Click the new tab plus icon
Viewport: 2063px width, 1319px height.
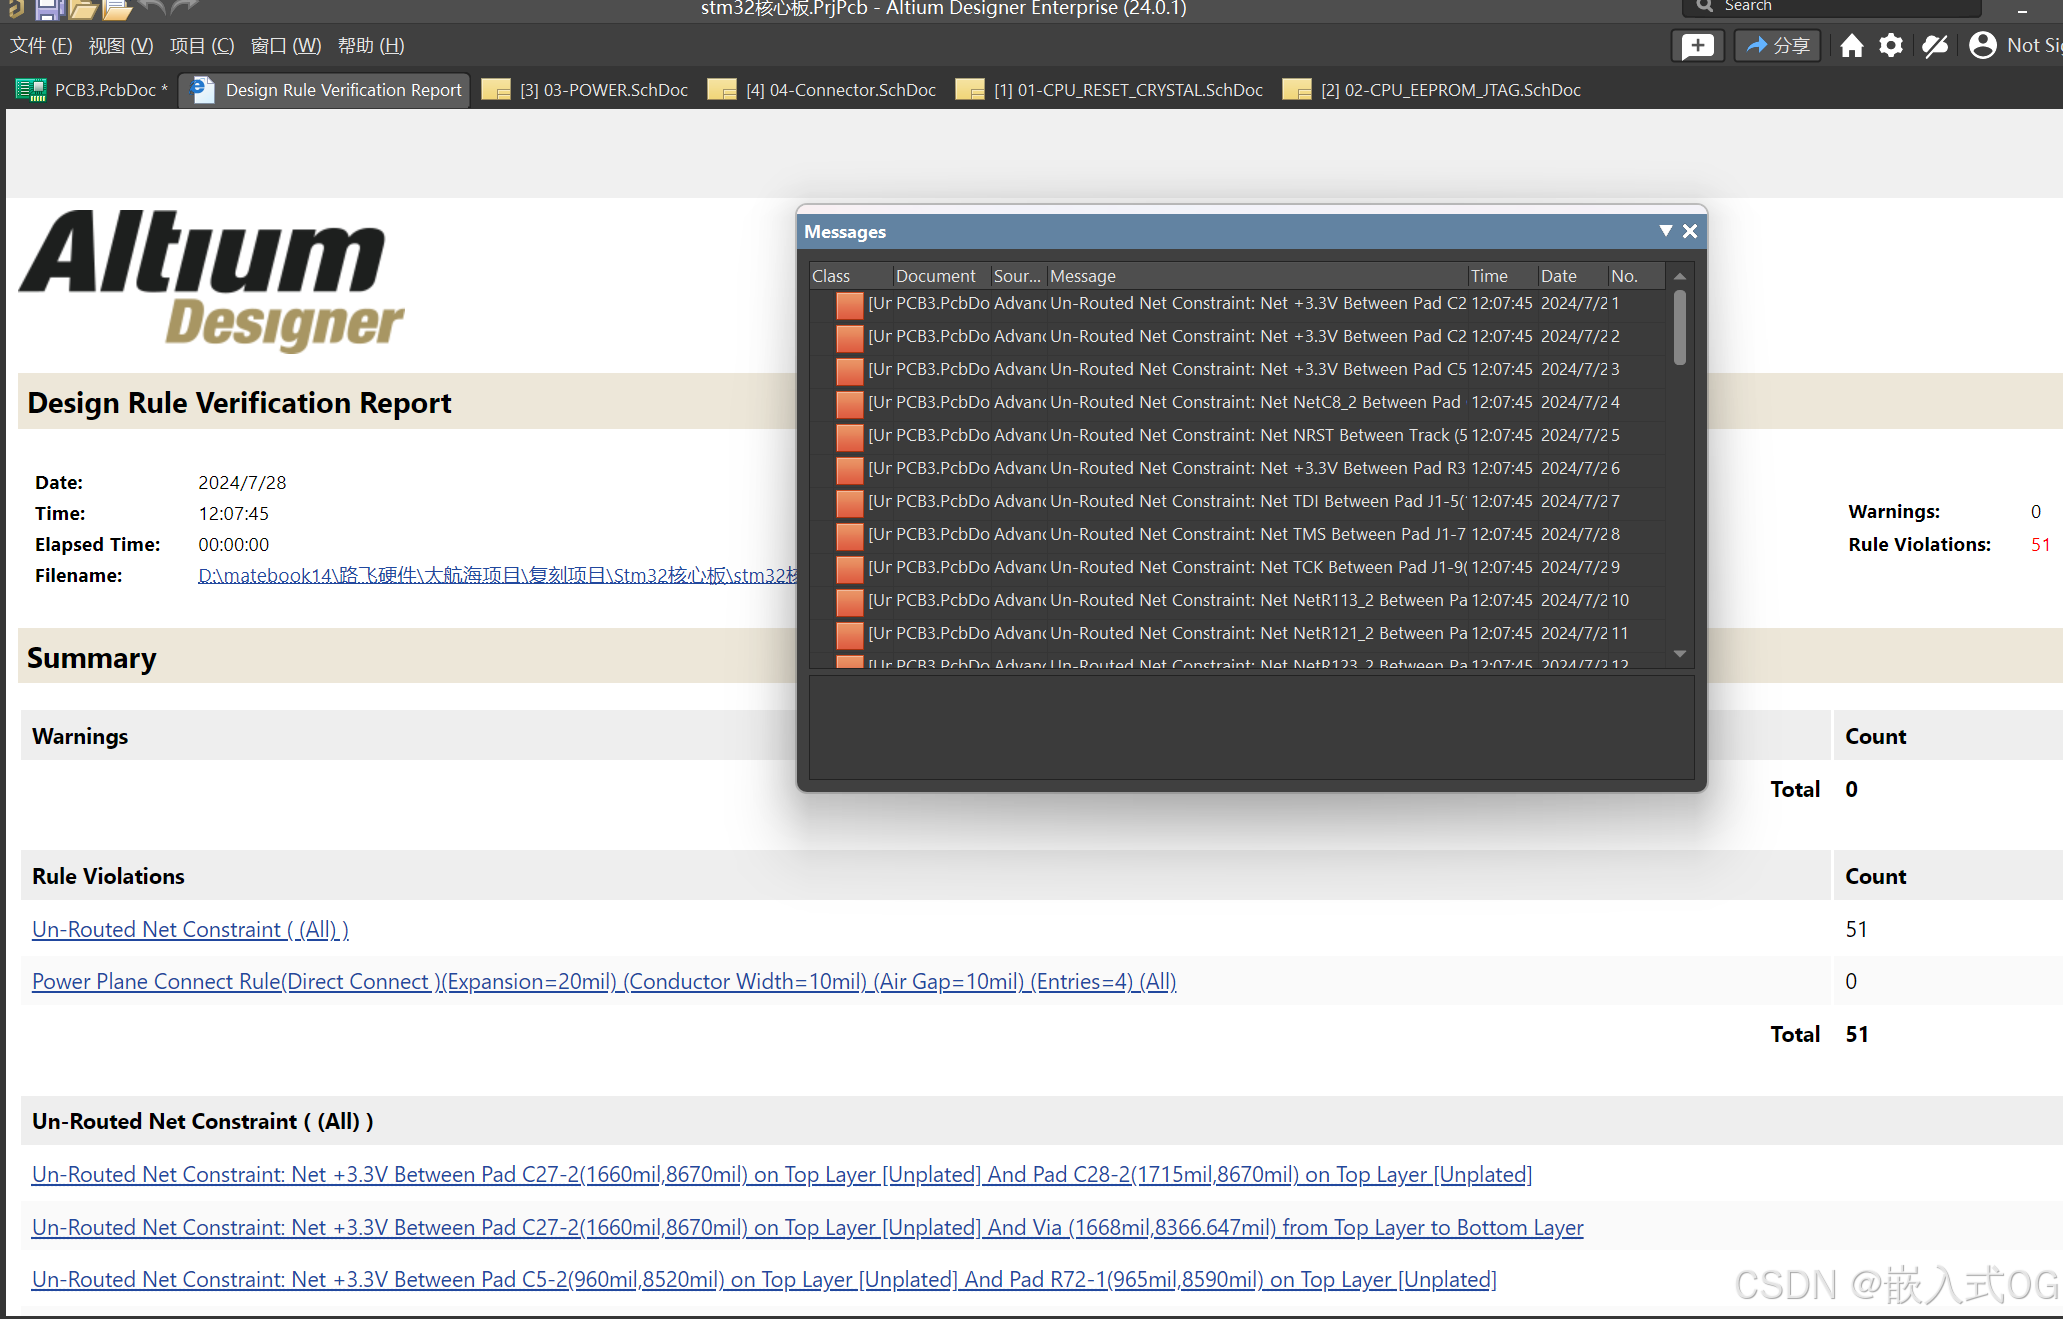coord(1696,47)
